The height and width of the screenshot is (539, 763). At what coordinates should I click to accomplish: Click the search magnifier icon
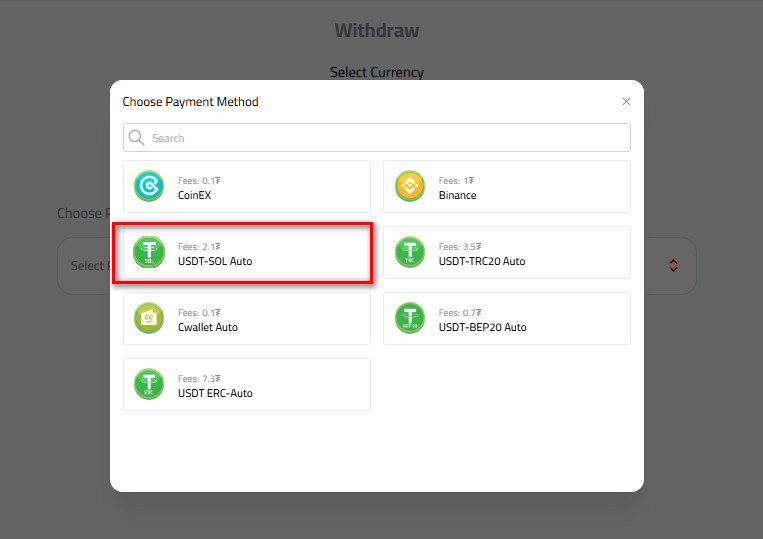[x=136, y=138]
